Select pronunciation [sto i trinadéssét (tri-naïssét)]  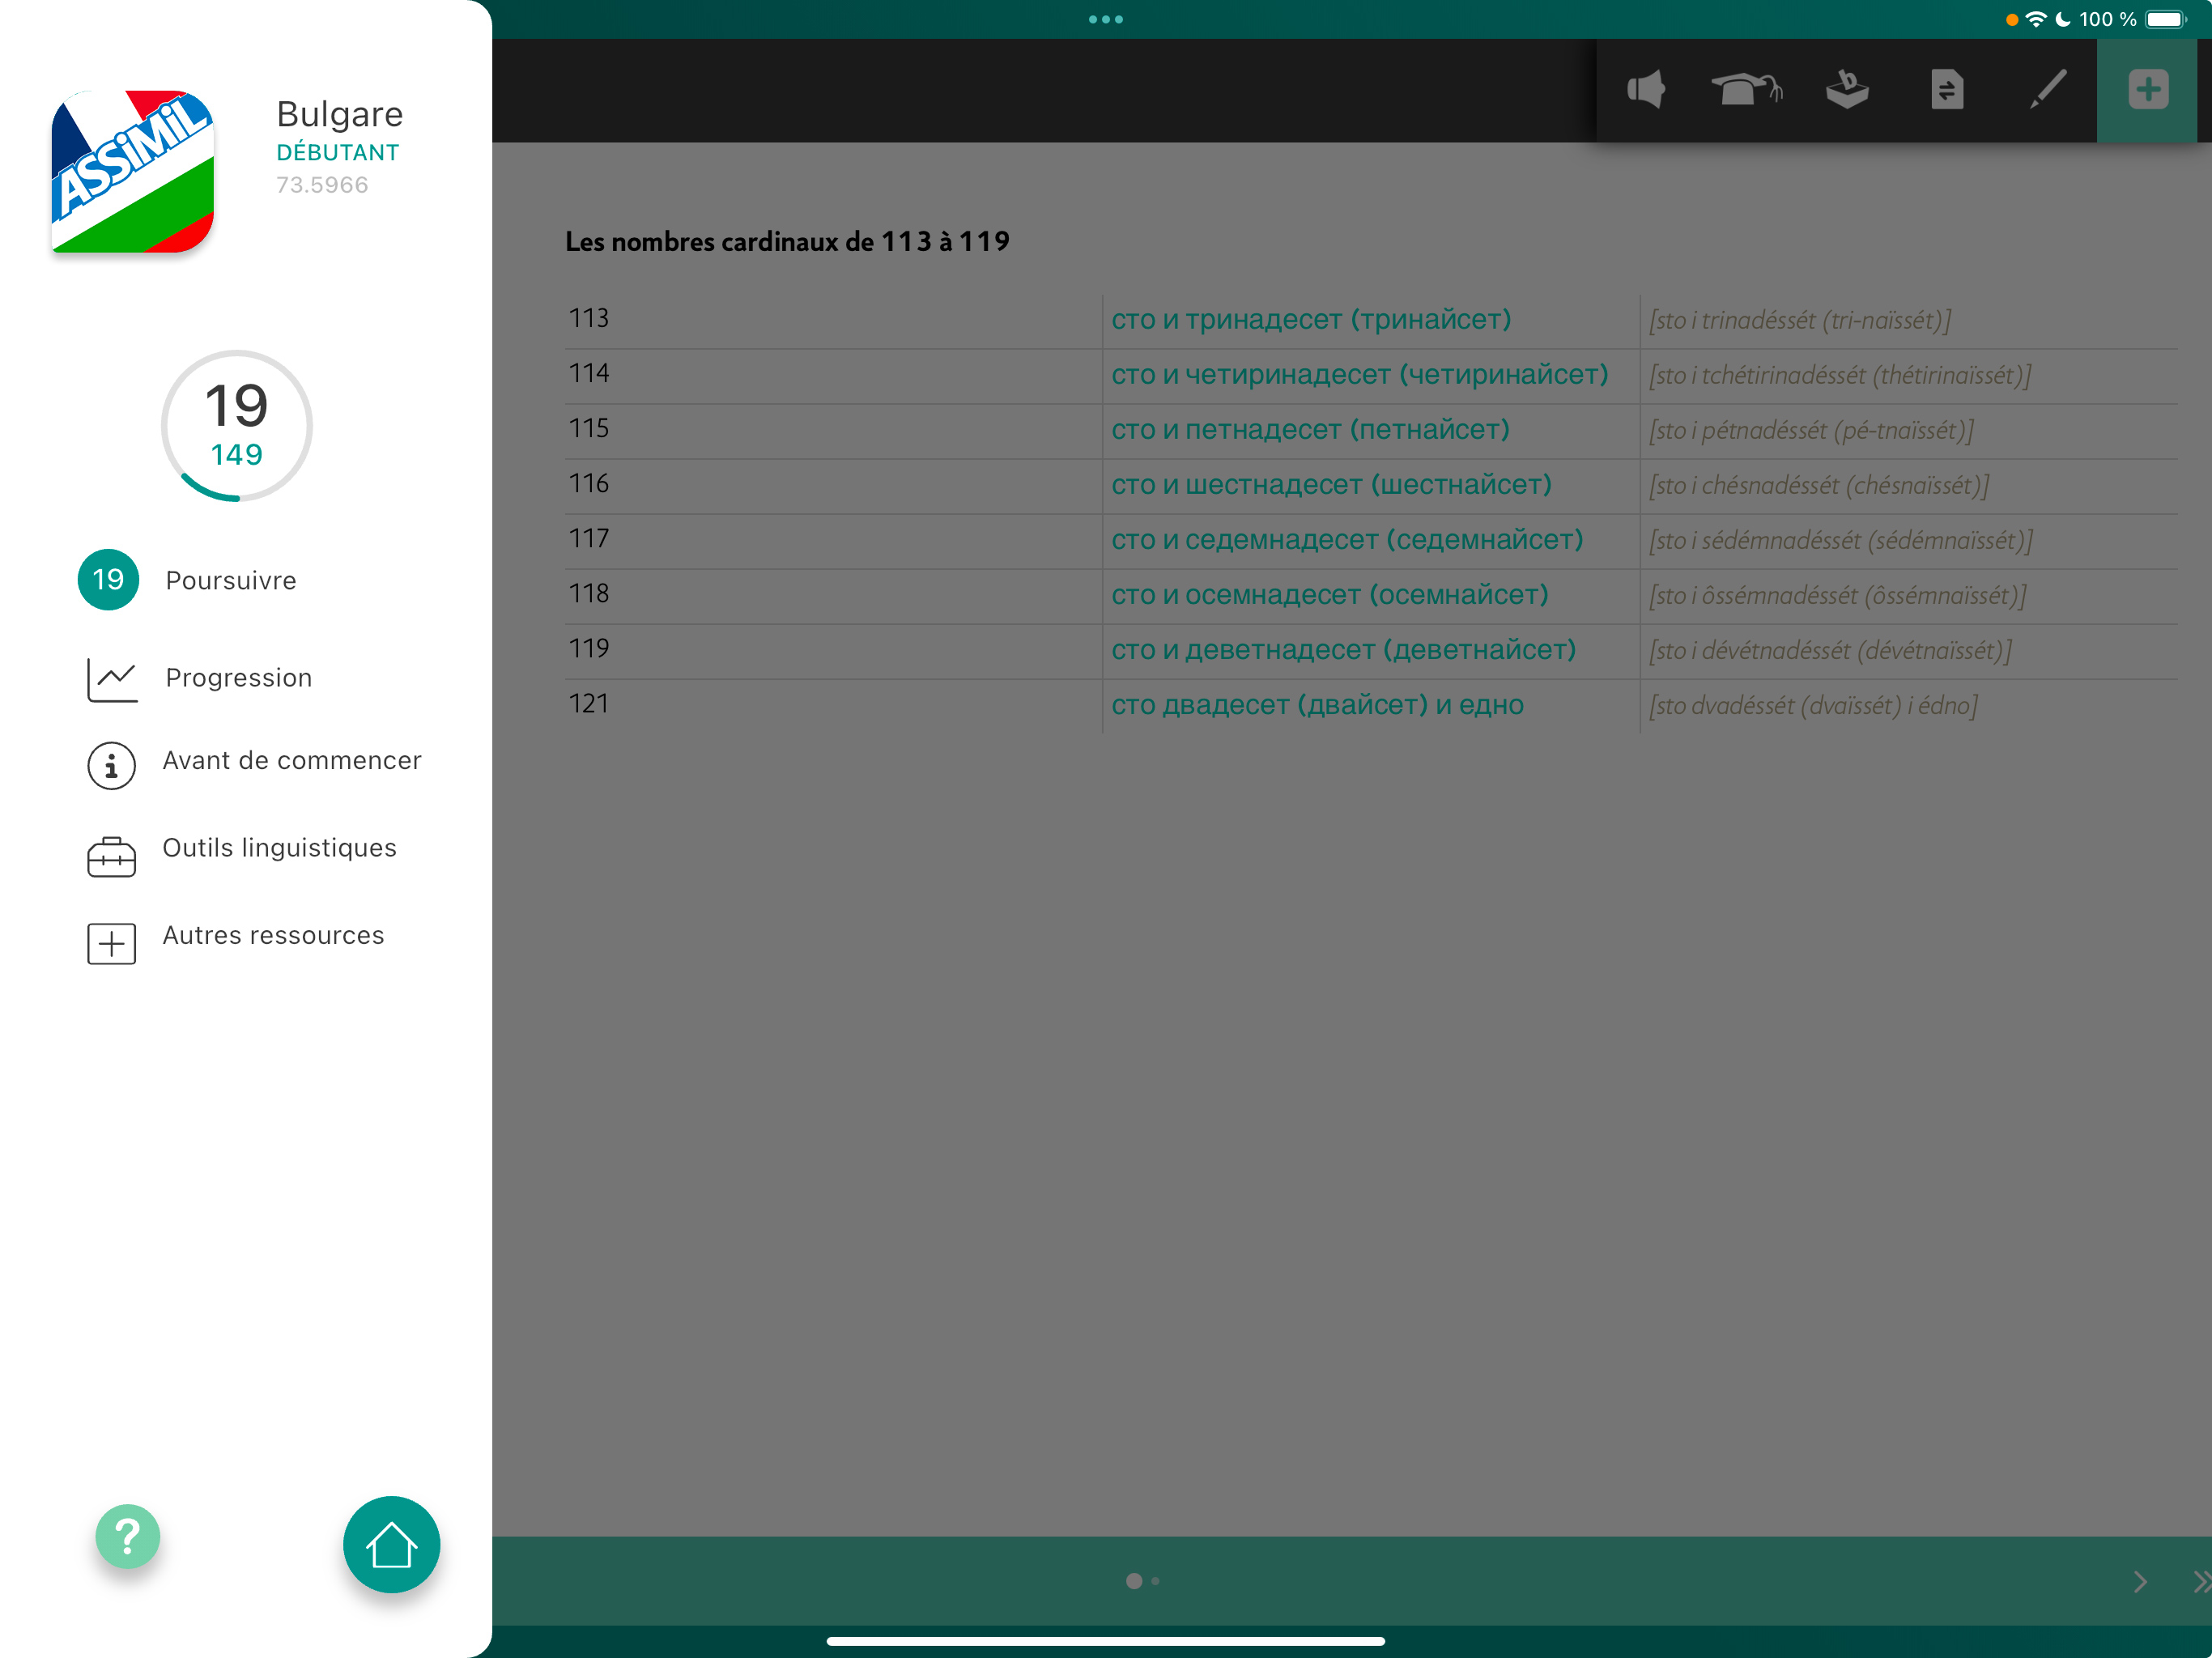point(1800,321)
